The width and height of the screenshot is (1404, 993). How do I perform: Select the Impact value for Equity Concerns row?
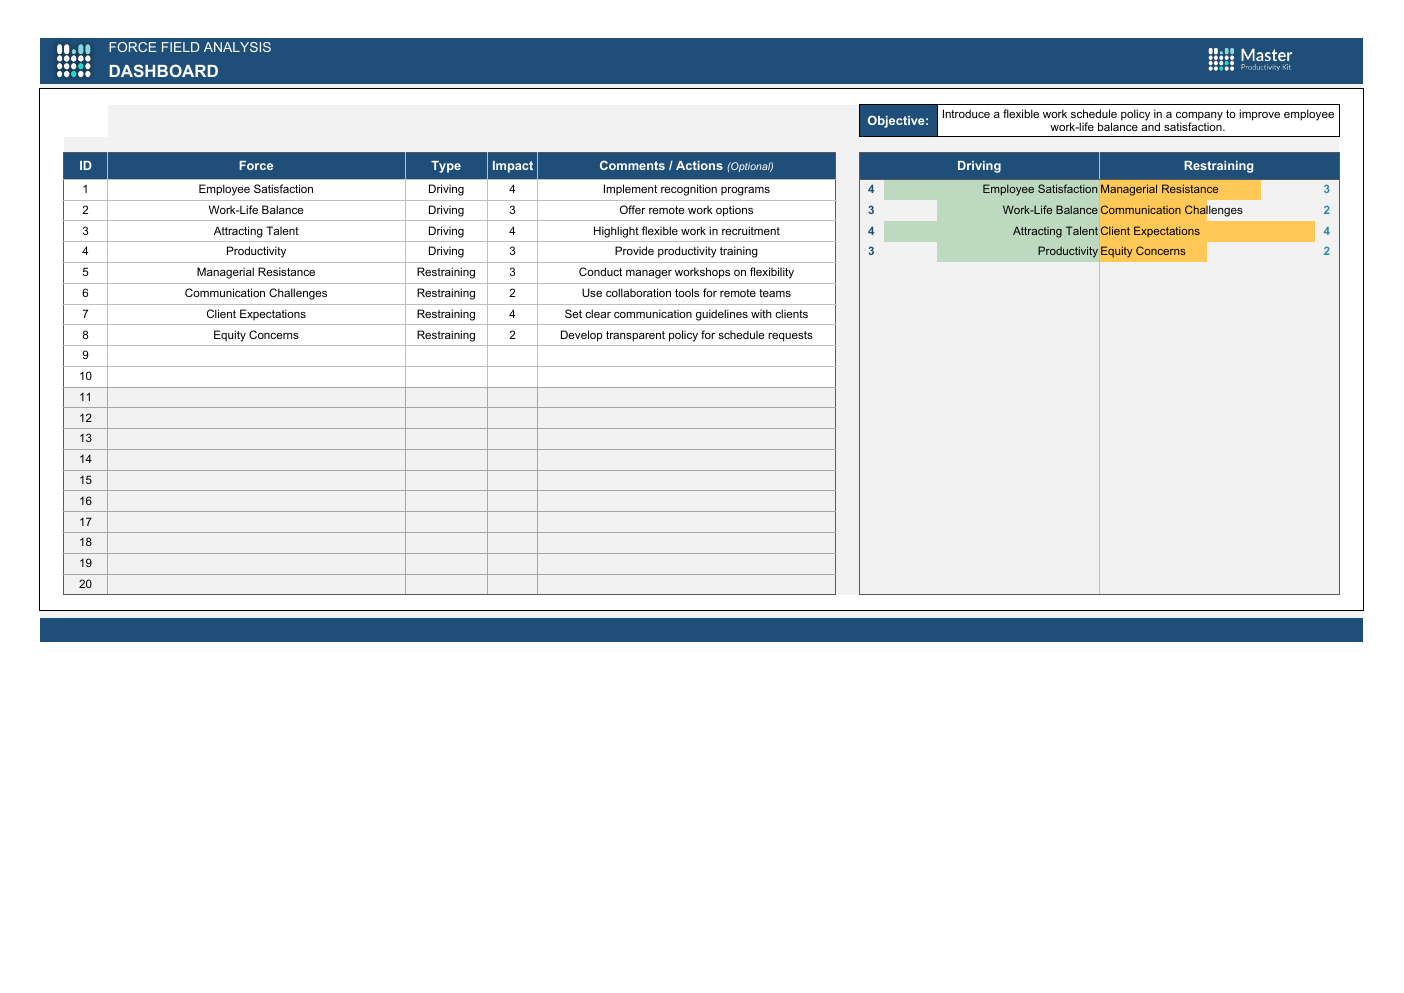point(512,335)
